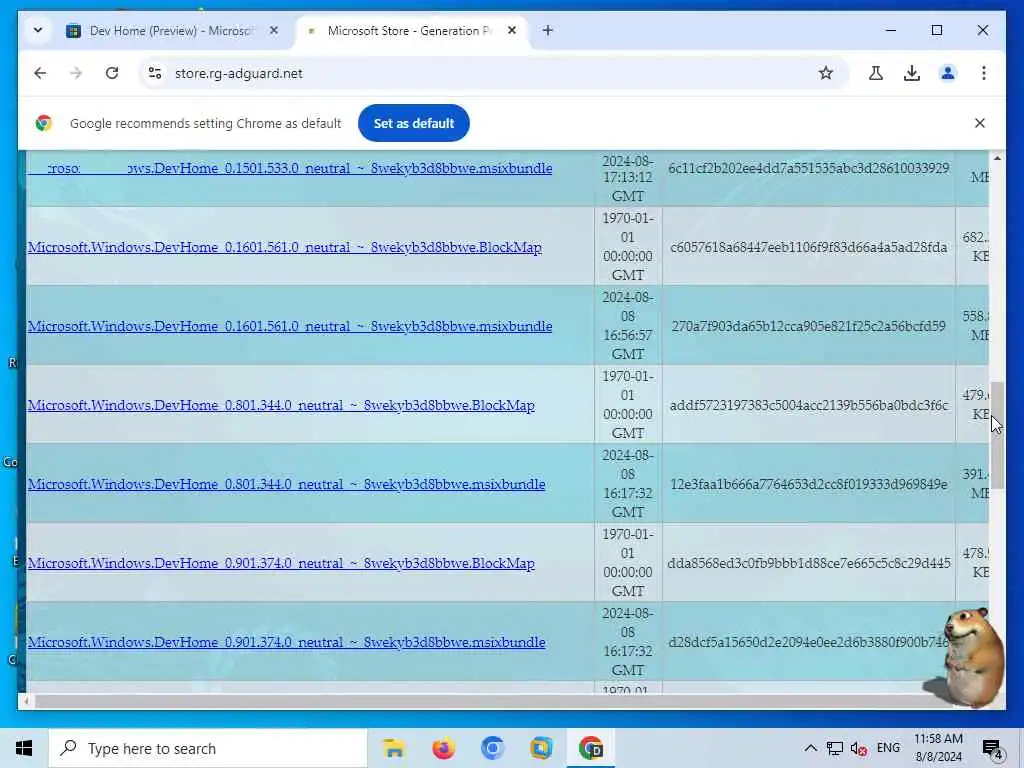Open Chrome three-dot menu

pyautogui.click(x=984, y=73)
